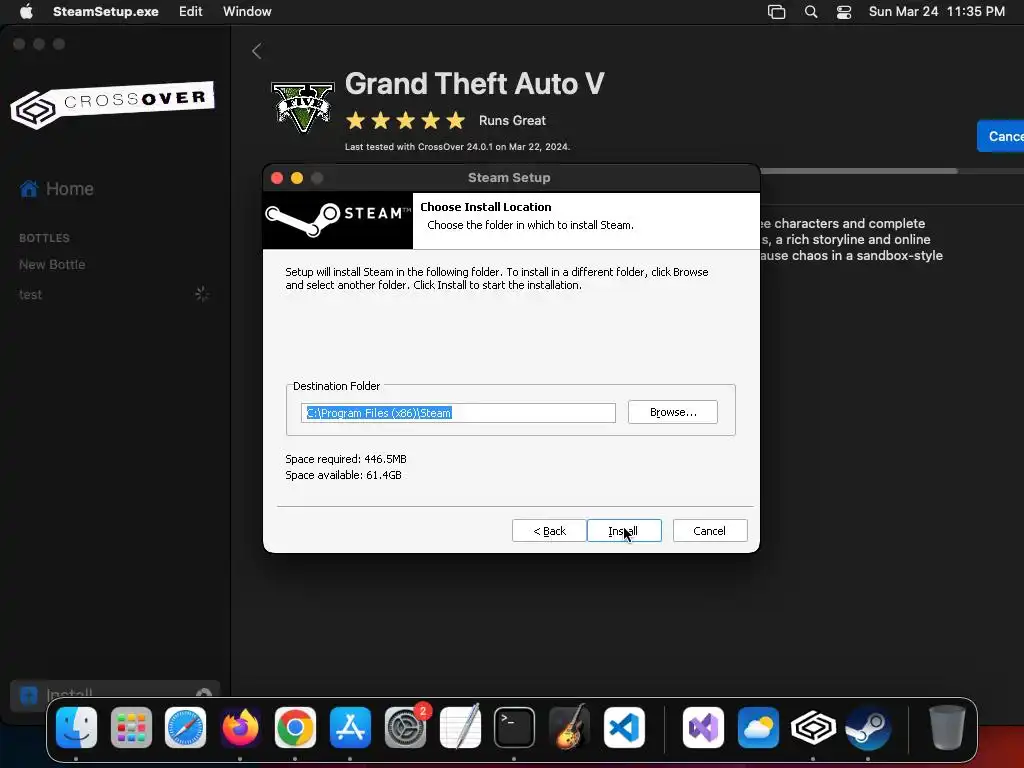
Task: Open Finder from the Dock
Action: [x=76, y=727]
